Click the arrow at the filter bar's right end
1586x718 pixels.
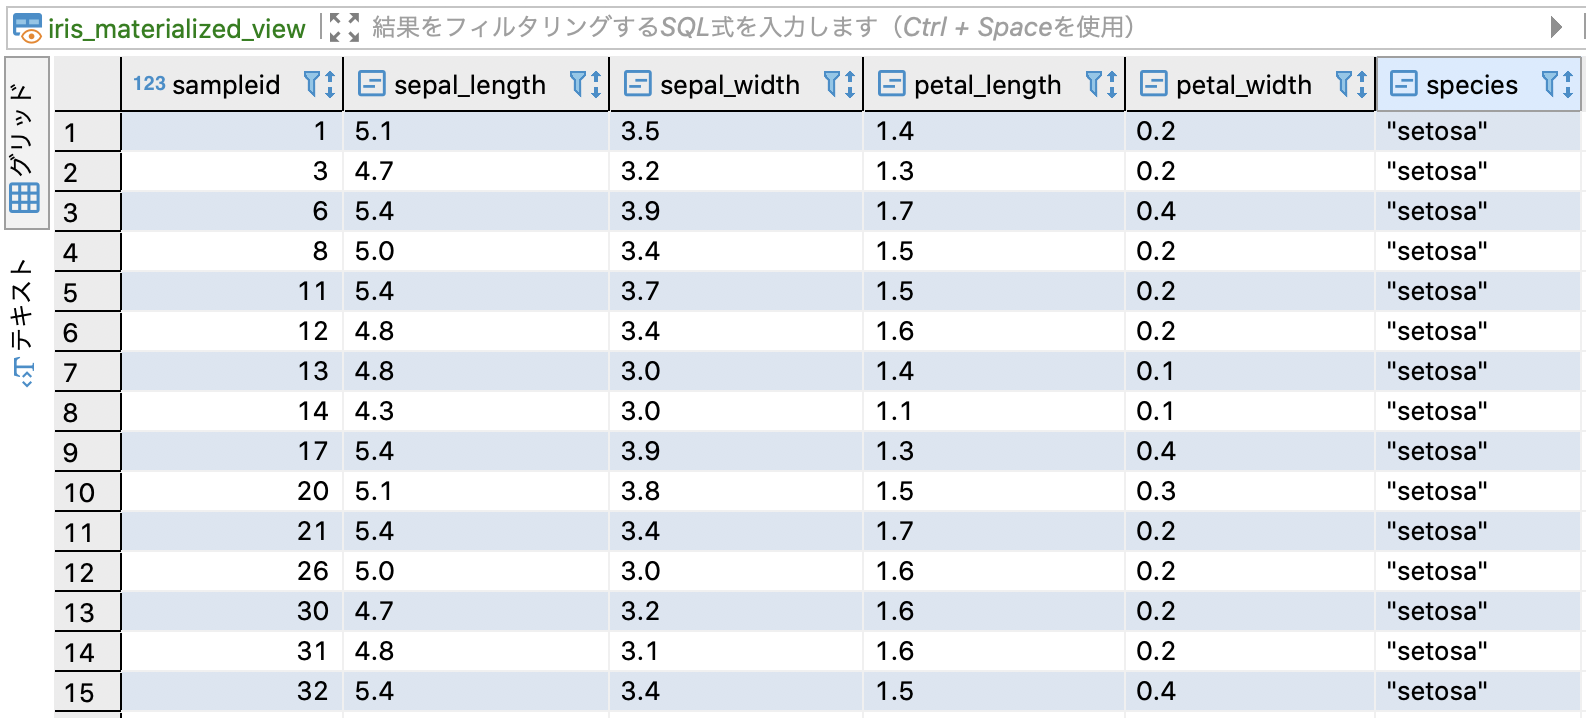tap(1556, 28)
